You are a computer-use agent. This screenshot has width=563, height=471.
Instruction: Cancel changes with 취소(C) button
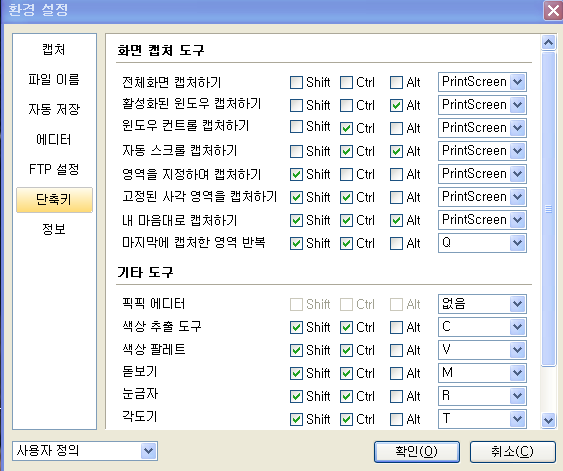[x=512, y=452]
